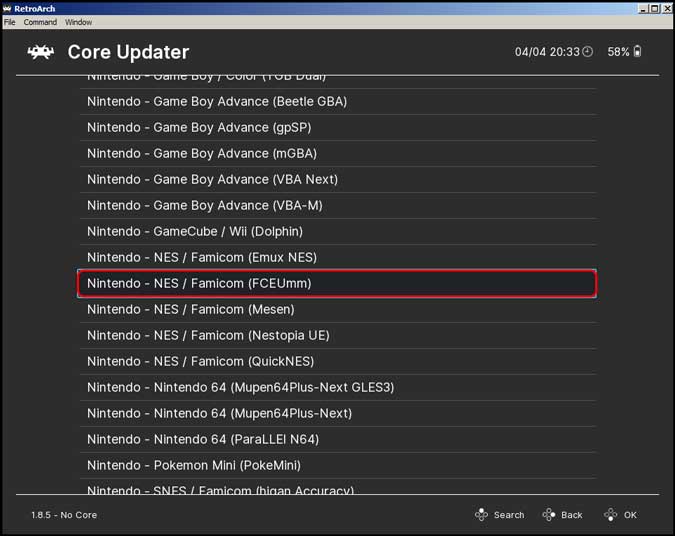Select Nintendo 64 (Mupen64Plus-Next GLES3) core
The image size is (675, 536).
click(x=338, y=387)
